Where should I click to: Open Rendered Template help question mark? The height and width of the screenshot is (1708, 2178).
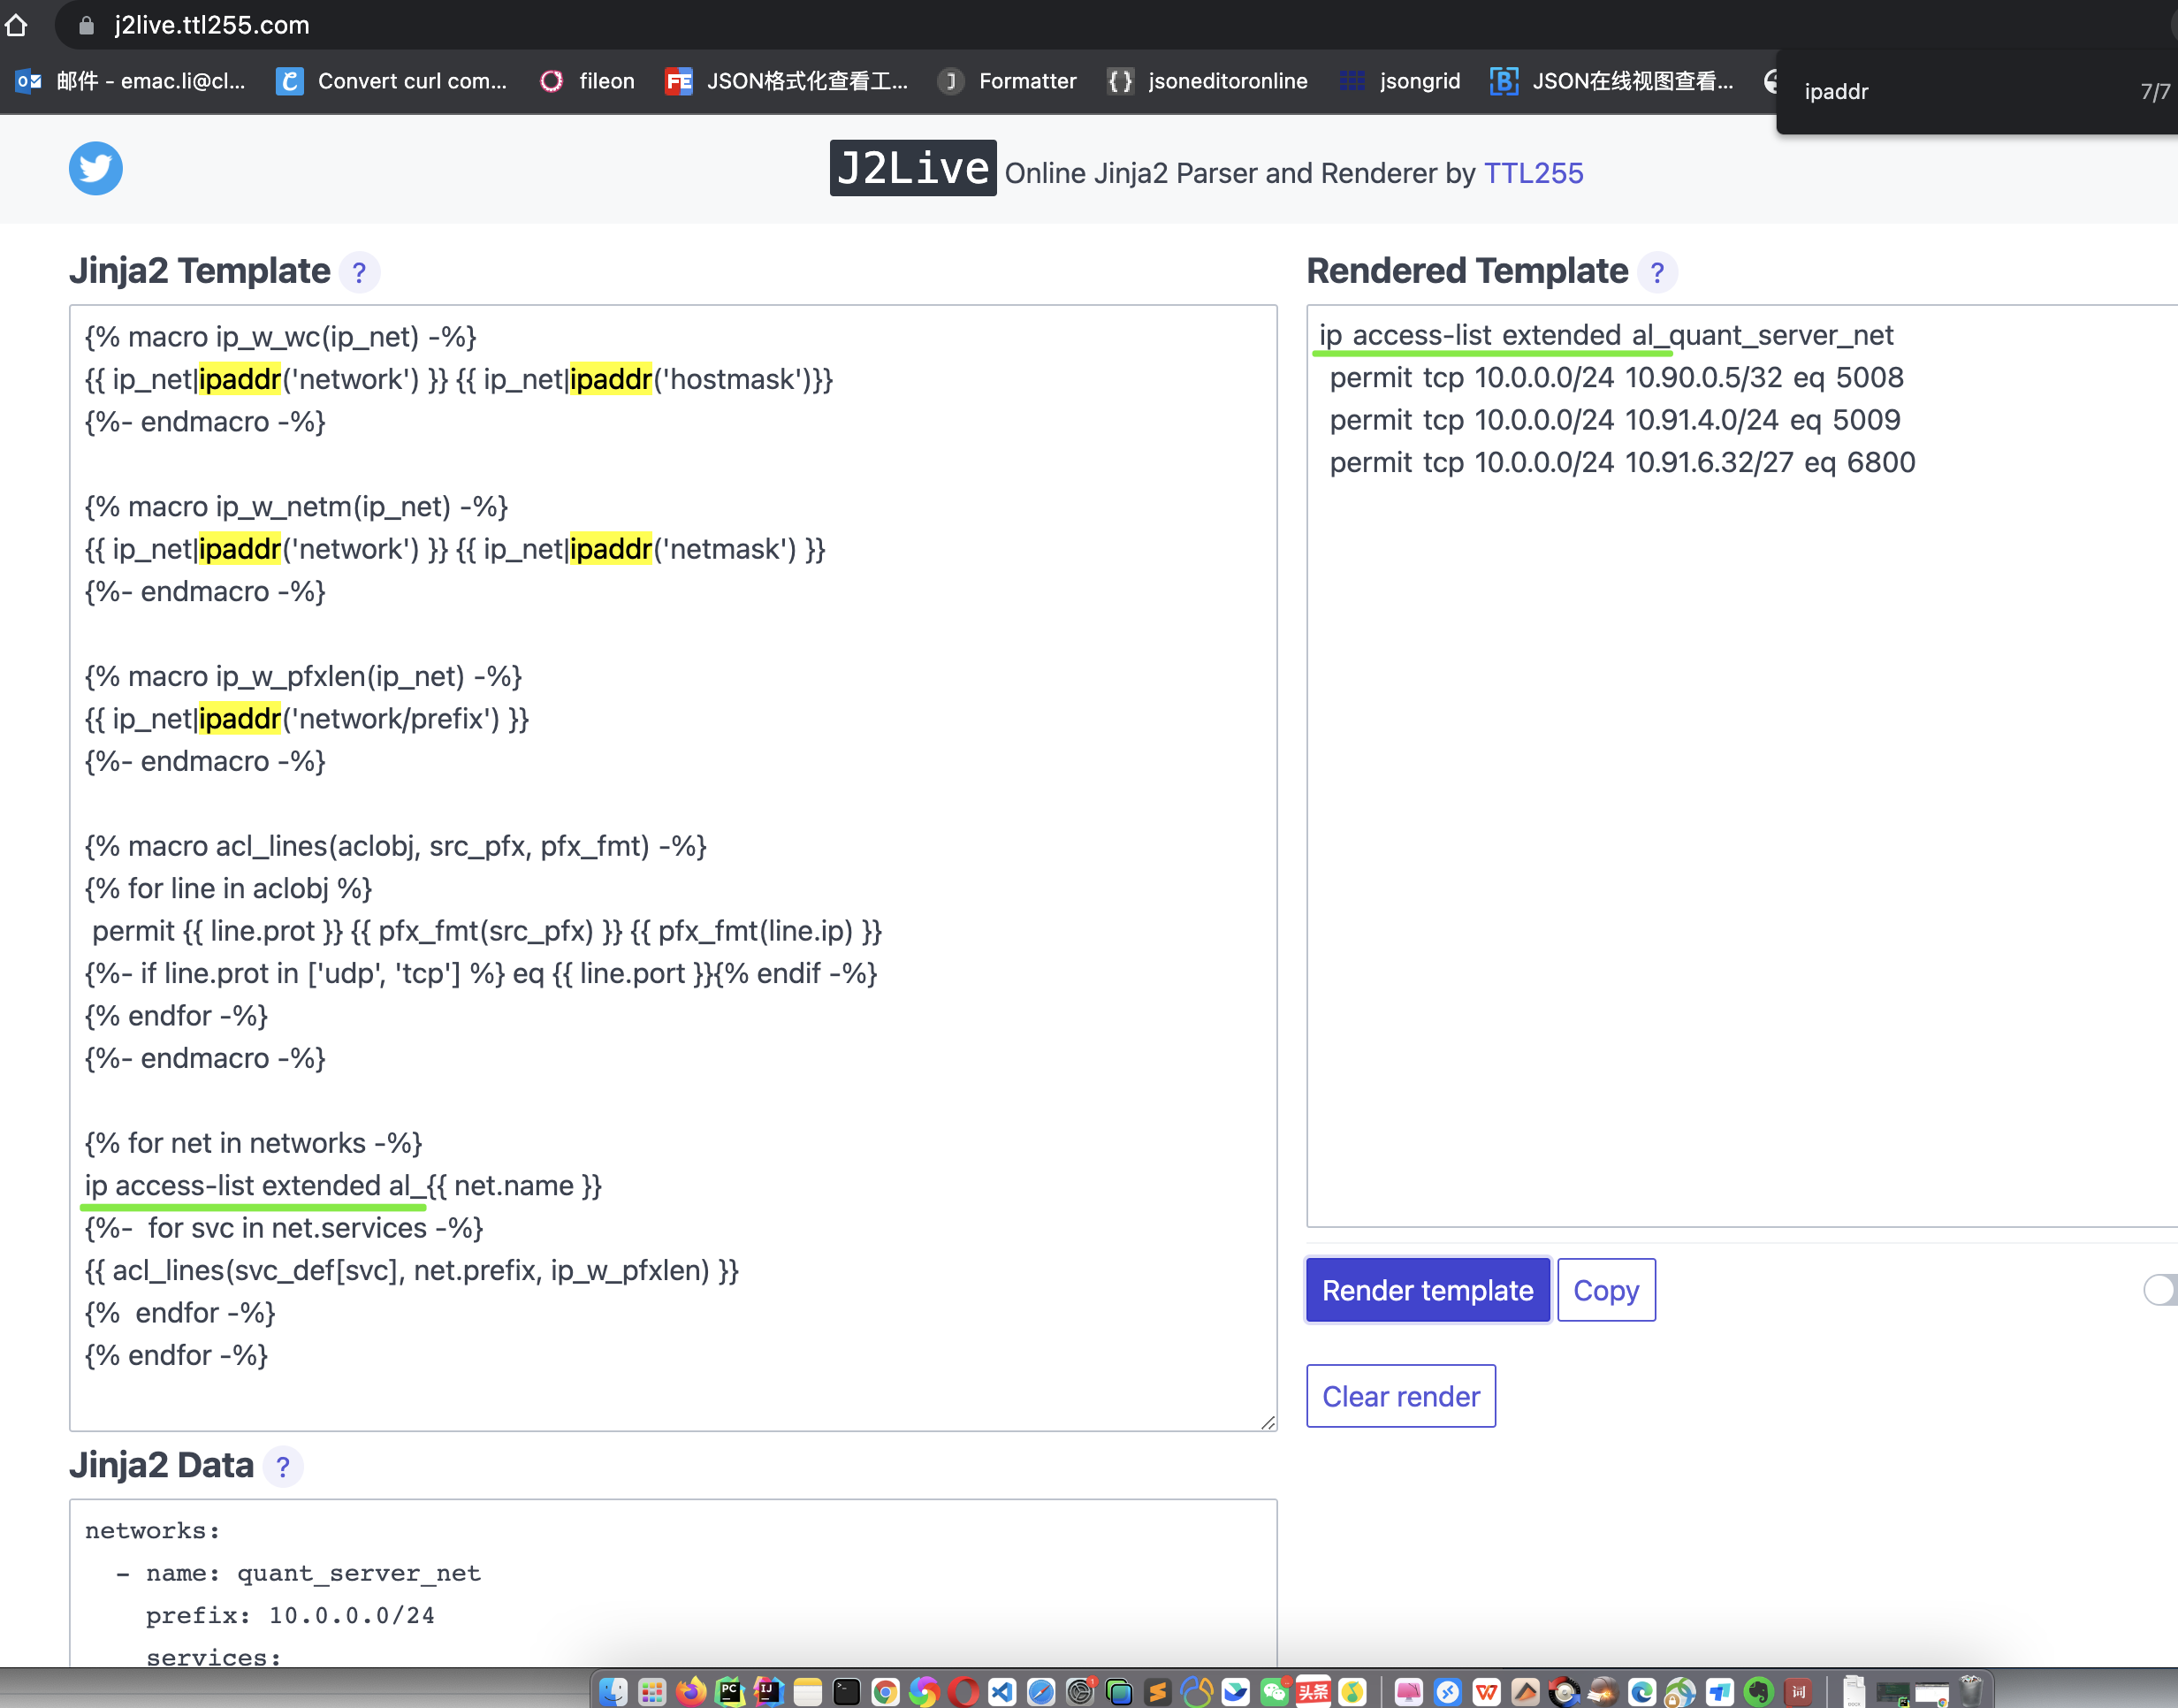click(1657, 272)
